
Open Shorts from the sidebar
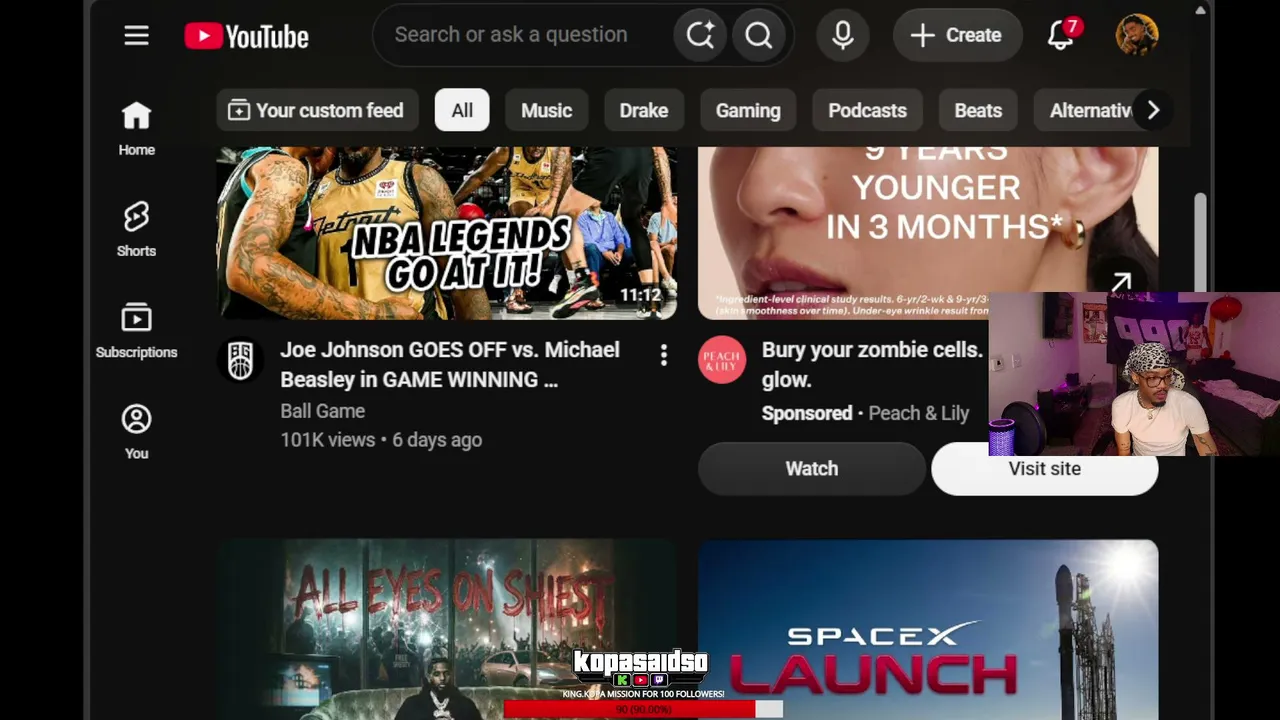click(x=136, y=230)
